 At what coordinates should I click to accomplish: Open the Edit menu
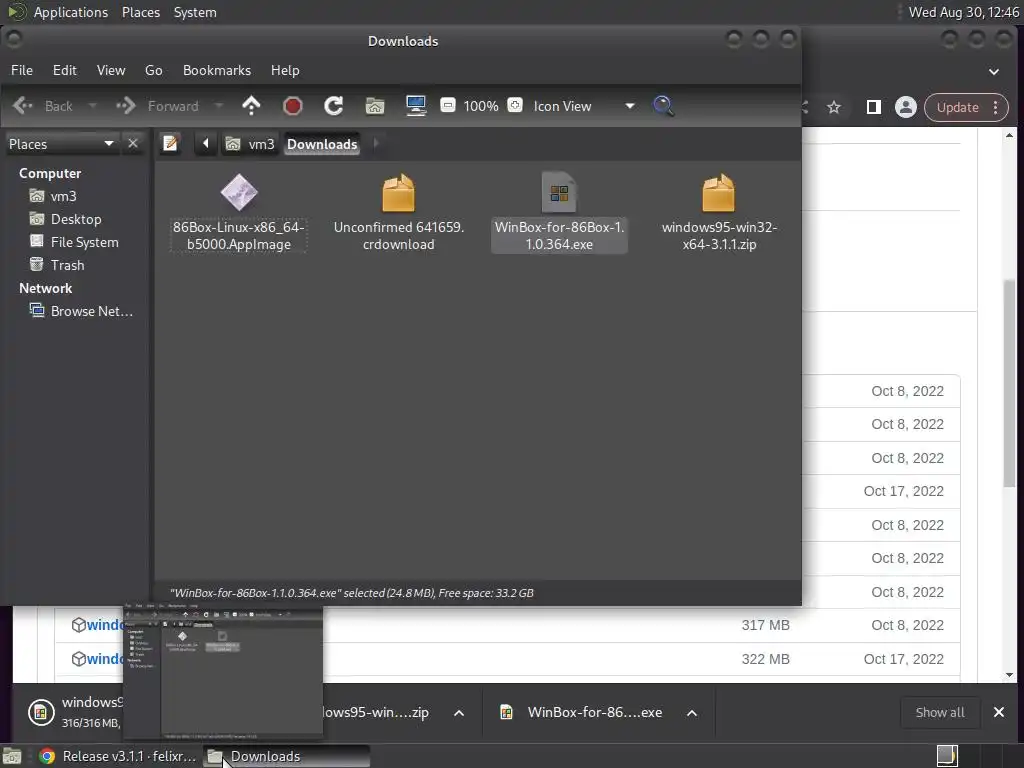[x=65, y=70]
